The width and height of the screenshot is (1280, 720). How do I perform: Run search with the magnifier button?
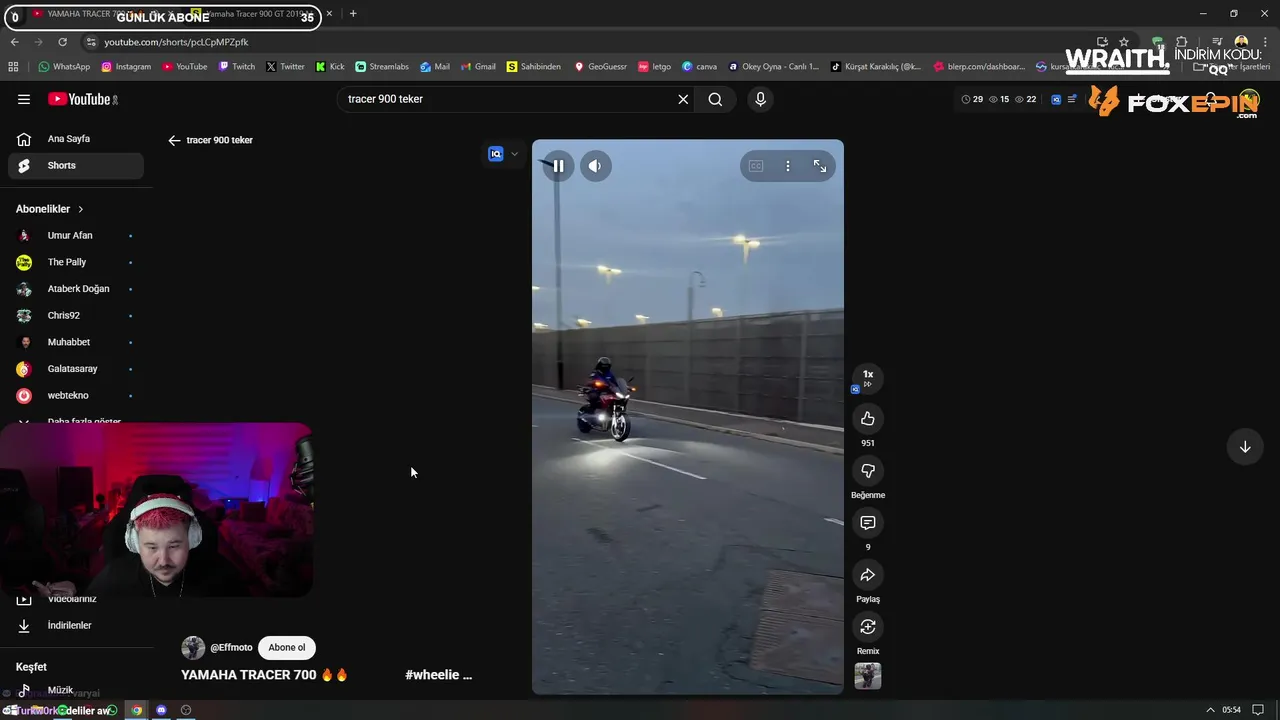(x=715, y=99)
